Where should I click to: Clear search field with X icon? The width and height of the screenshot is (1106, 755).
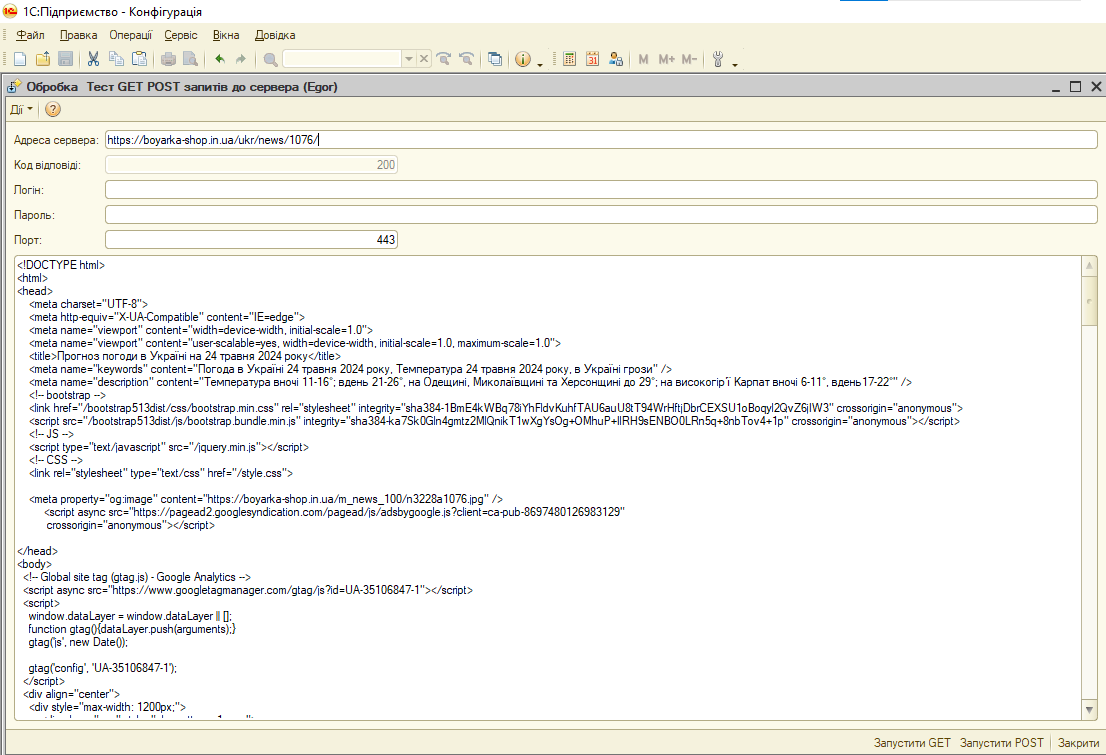click(x=423, y=59)
